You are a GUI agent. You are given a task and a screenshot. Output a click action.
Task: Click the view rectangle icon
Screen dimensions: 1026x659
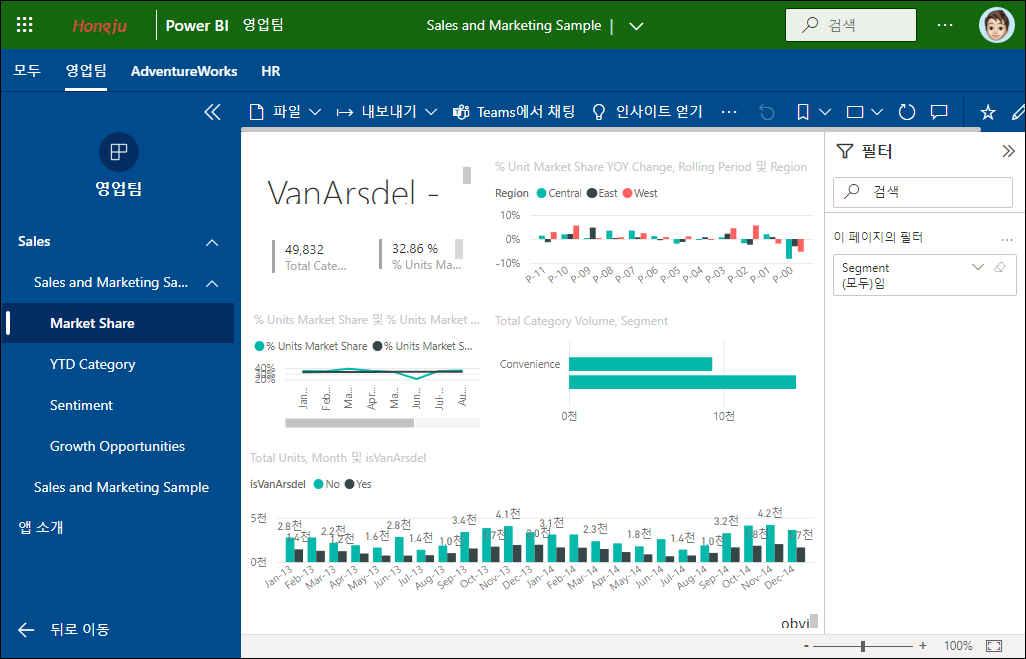pos(855,112)
